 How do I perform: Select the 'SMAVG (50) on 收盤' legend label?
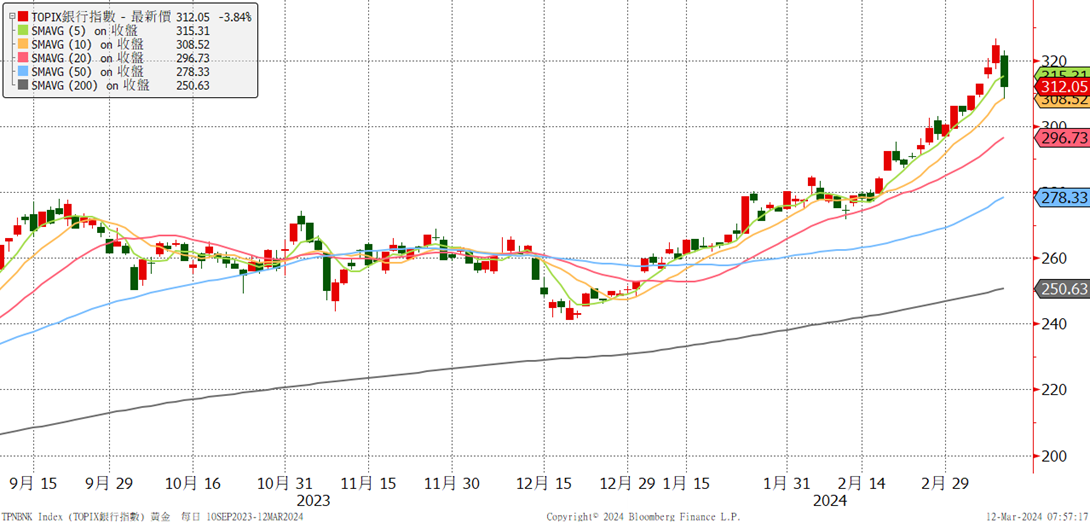[x=88, y=71]
